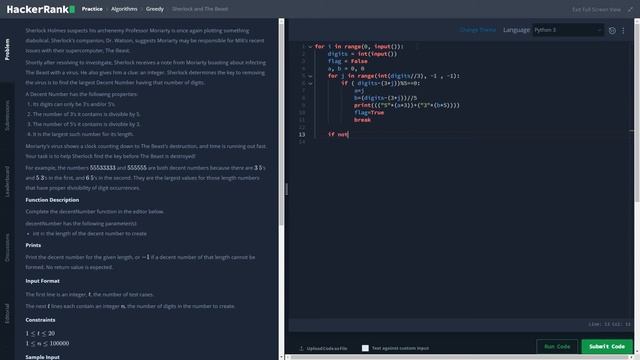Image resolution: width=640 pixels, height=360 pixels.
Task: Select the Discussions side tab
Action: point(7,247)
